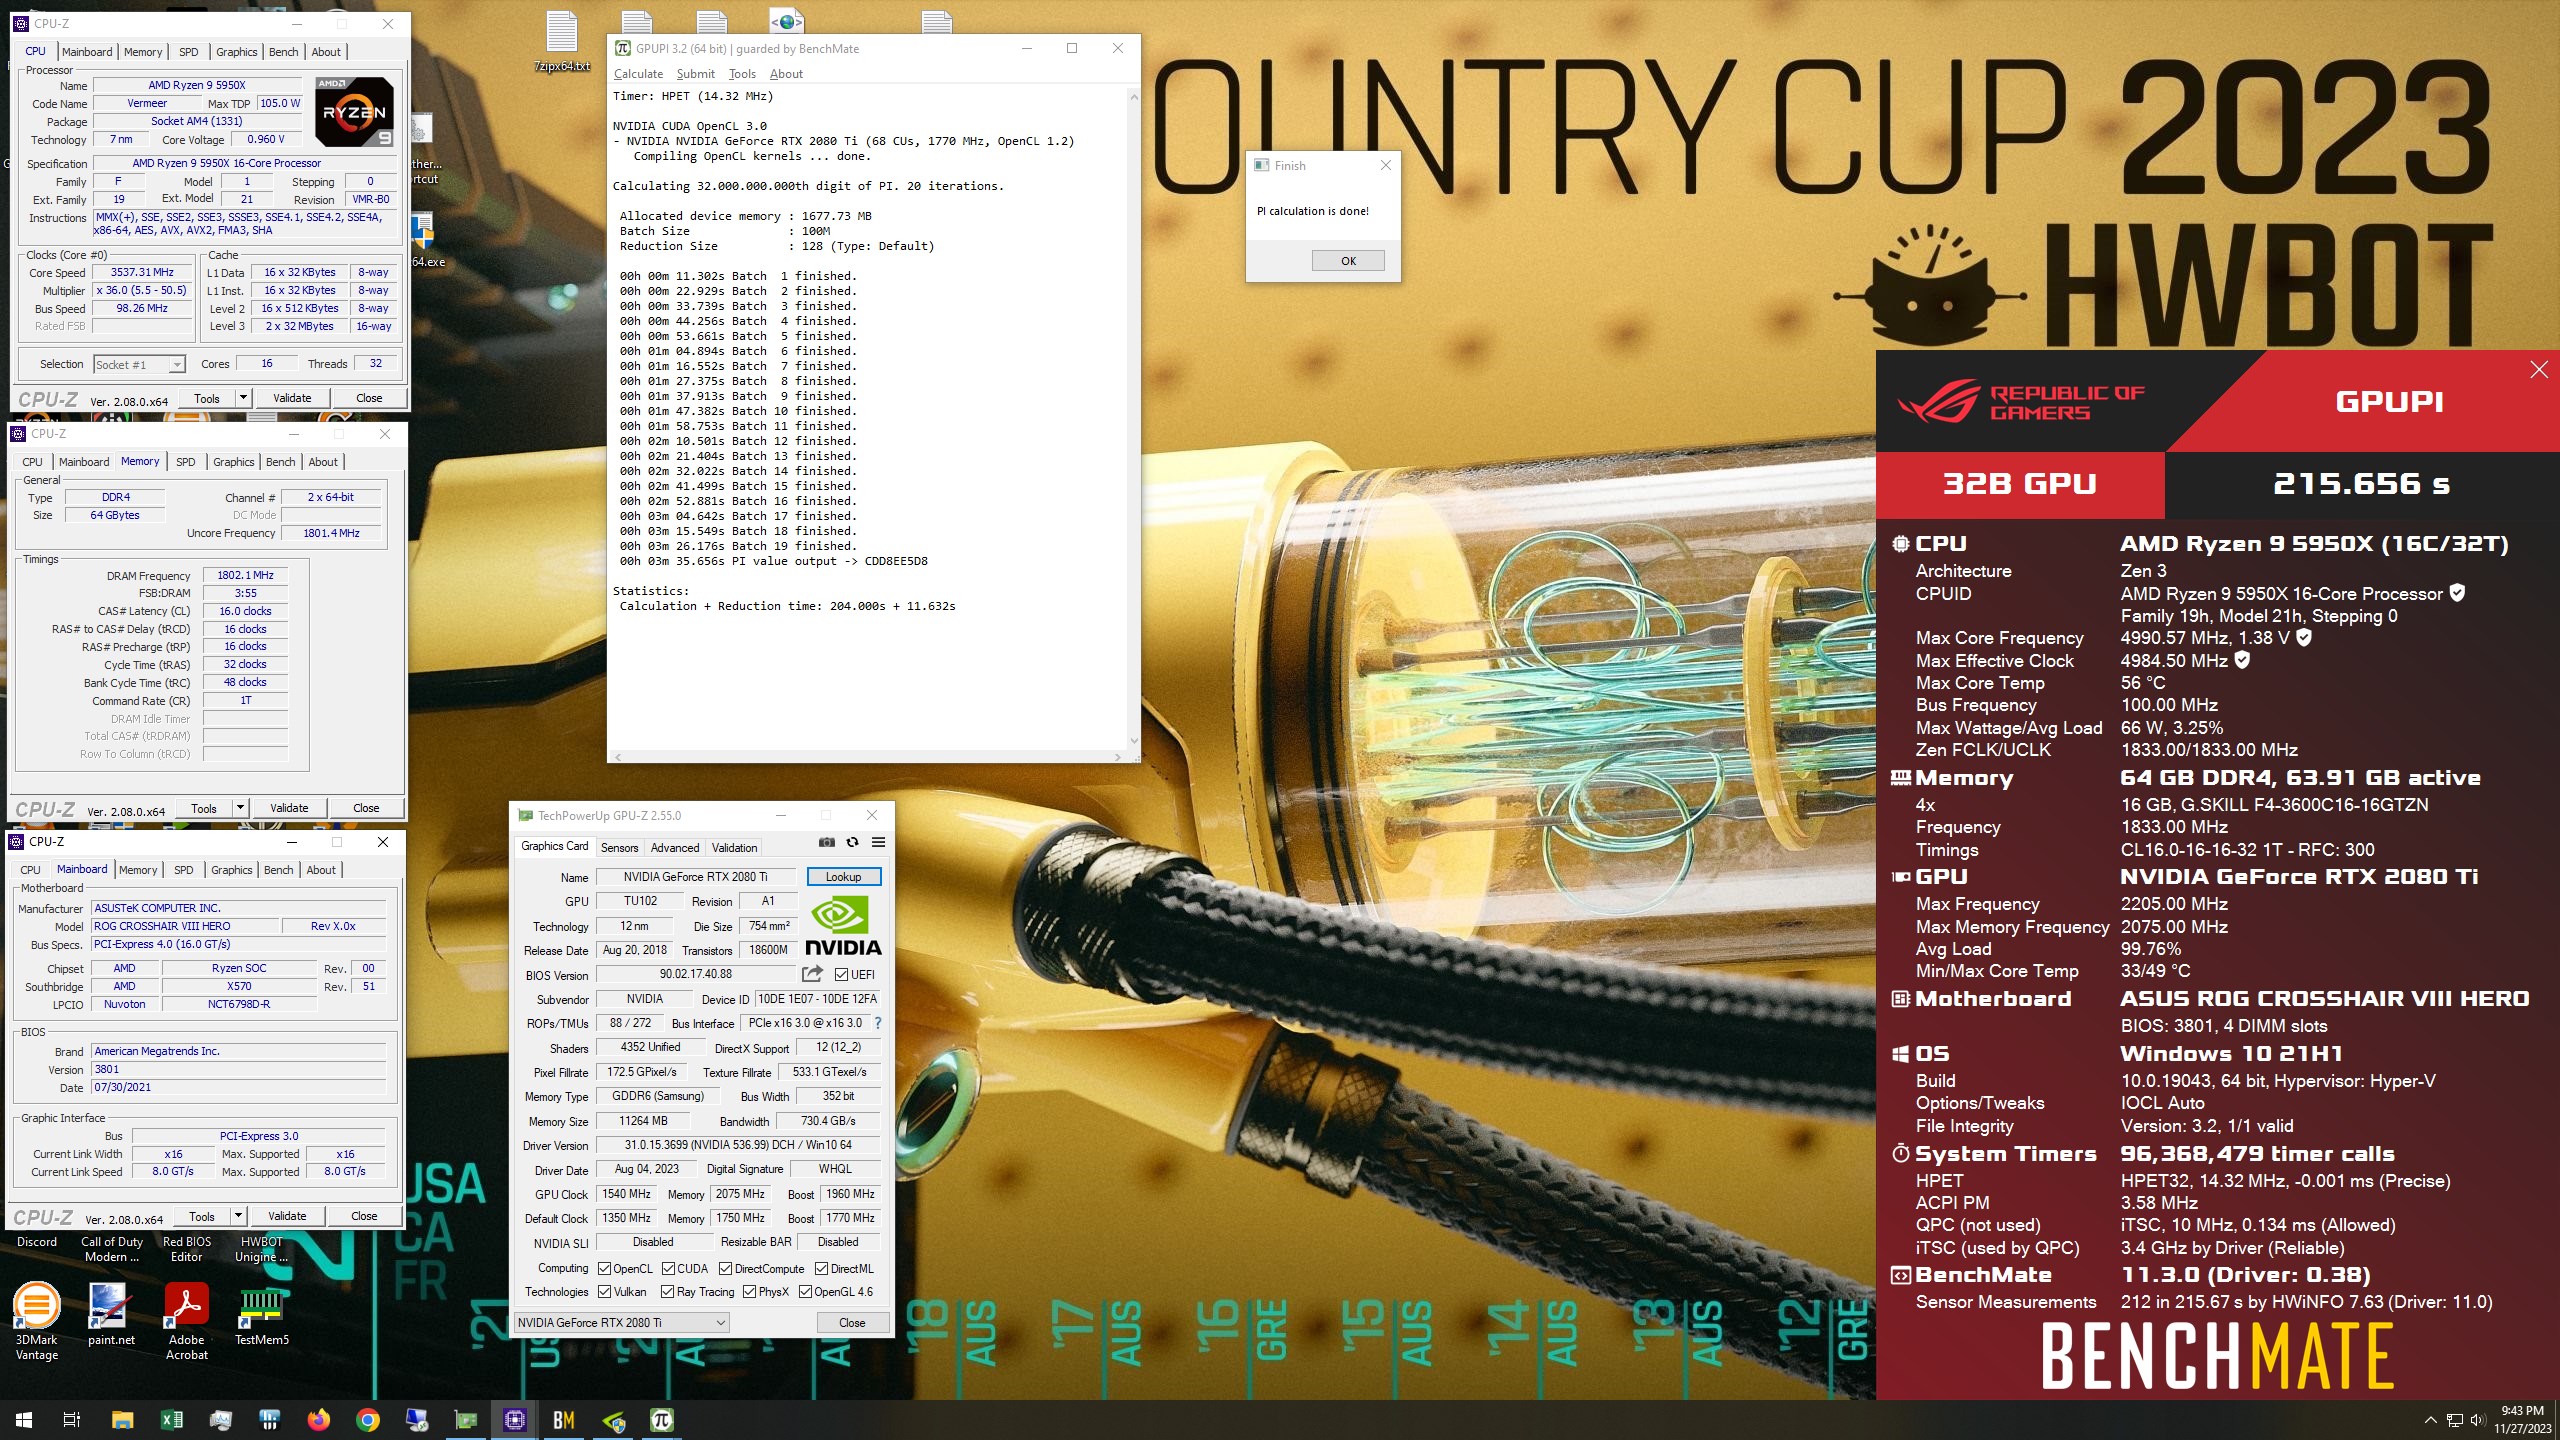
Task: Expand Tools dropdown arrow in CPU-Z Mainboard window
Action: [x=237, y=1216]
